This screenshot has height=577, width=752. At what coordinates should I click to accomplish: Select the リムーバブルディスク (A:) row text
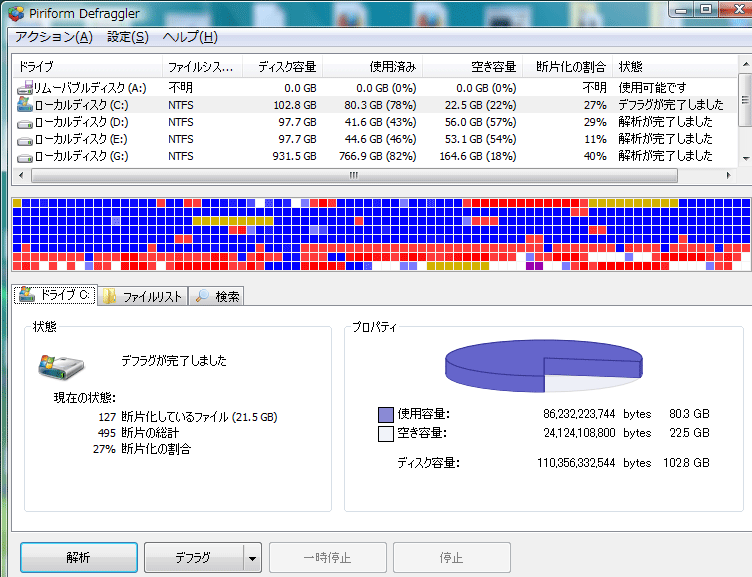[90, 88]
